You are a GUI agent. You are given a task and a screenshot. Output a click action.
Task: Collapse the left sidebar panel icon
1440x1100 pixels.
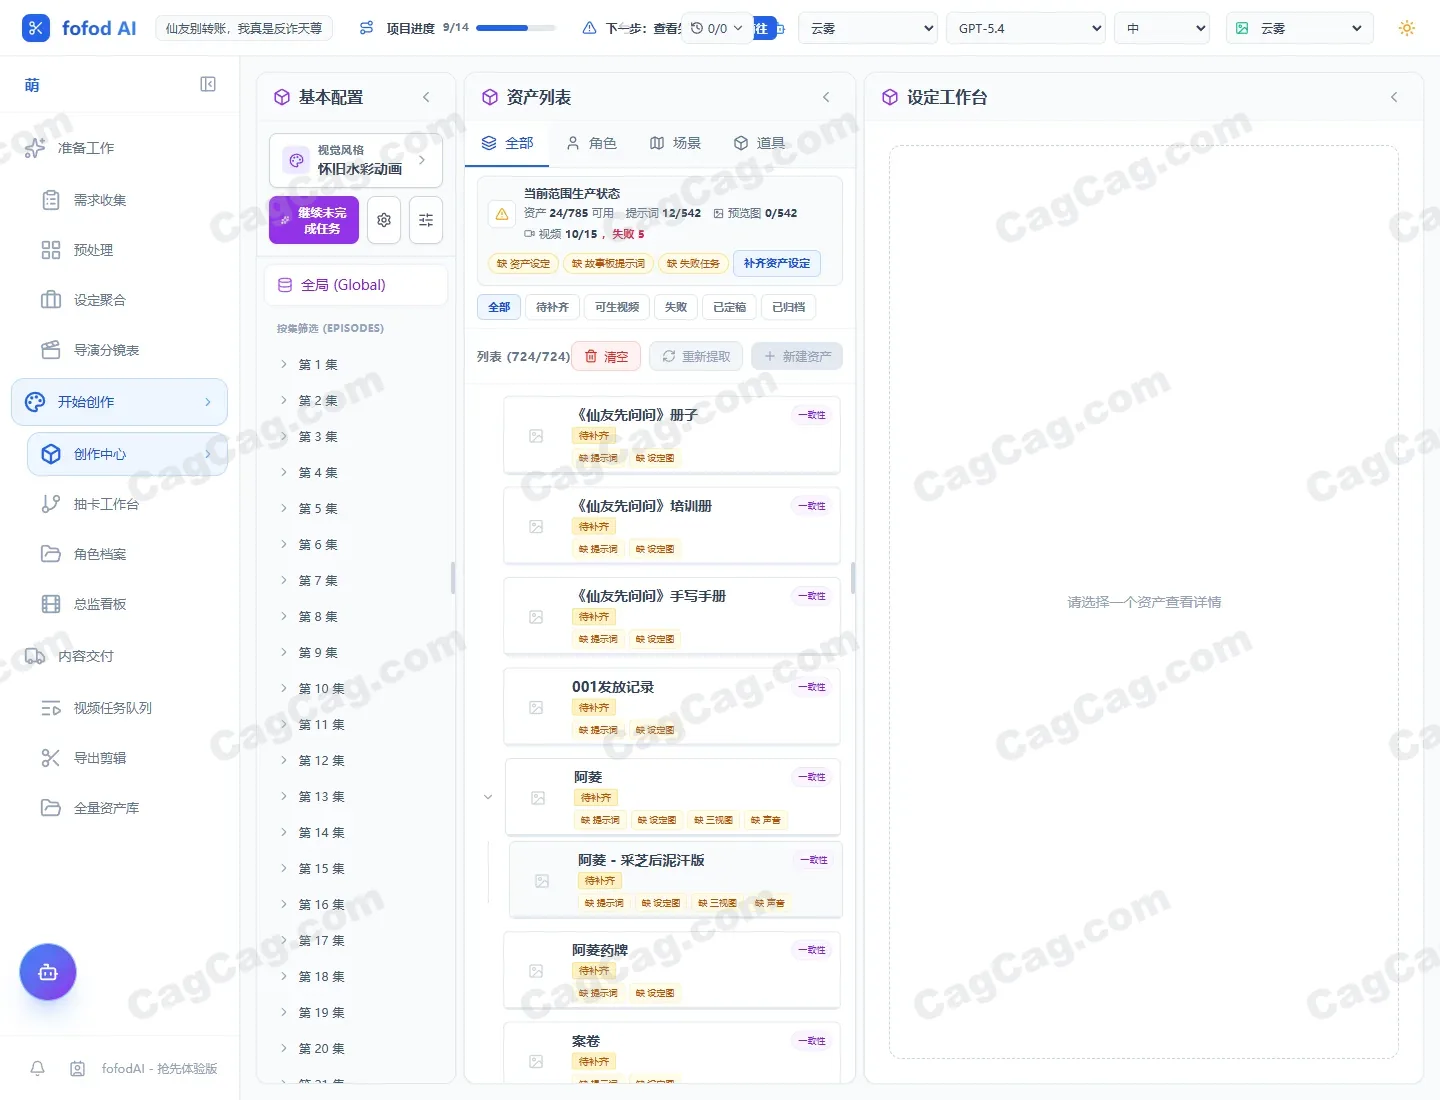coord(208,84)
